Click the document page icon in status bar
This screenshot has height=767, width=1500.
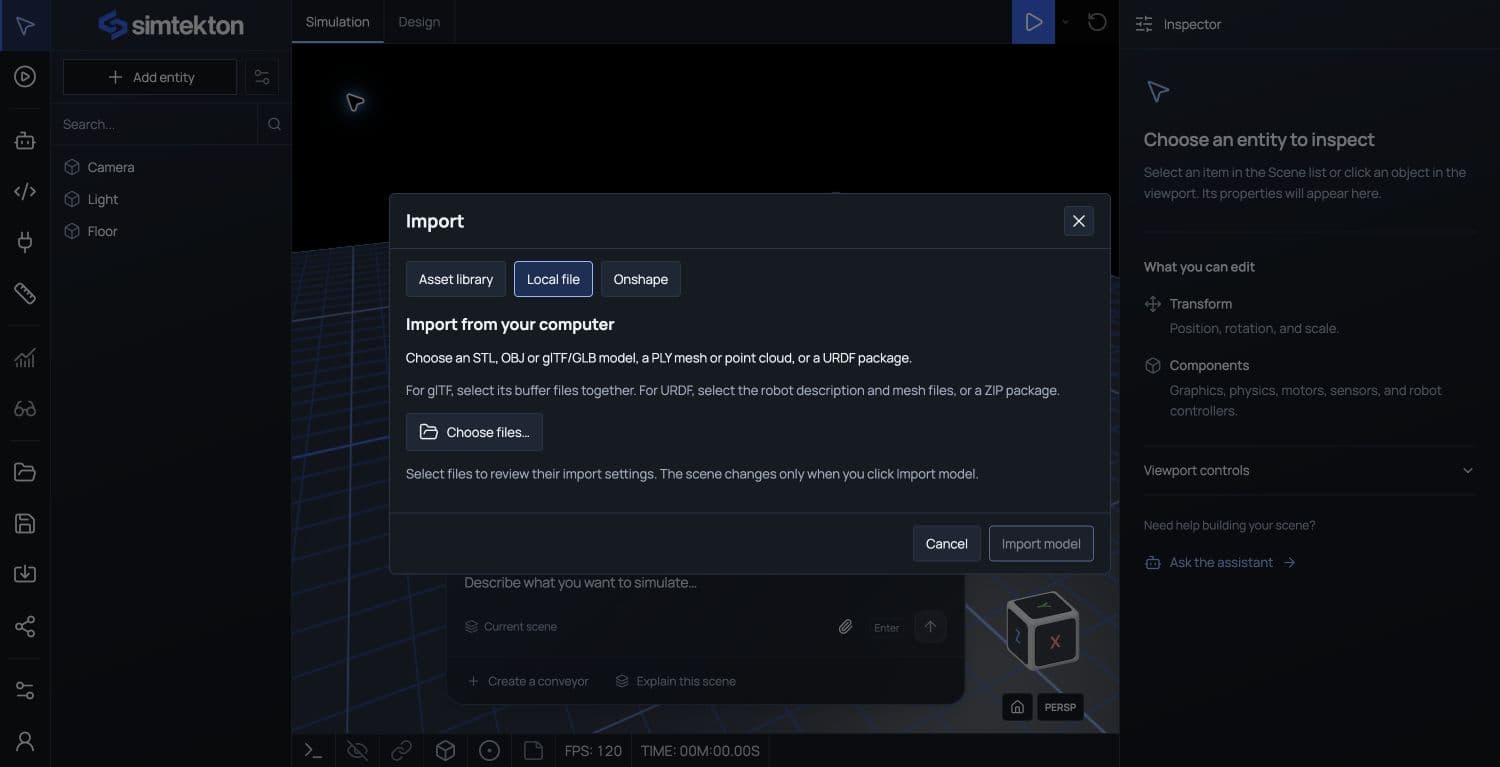coord(533,750)
